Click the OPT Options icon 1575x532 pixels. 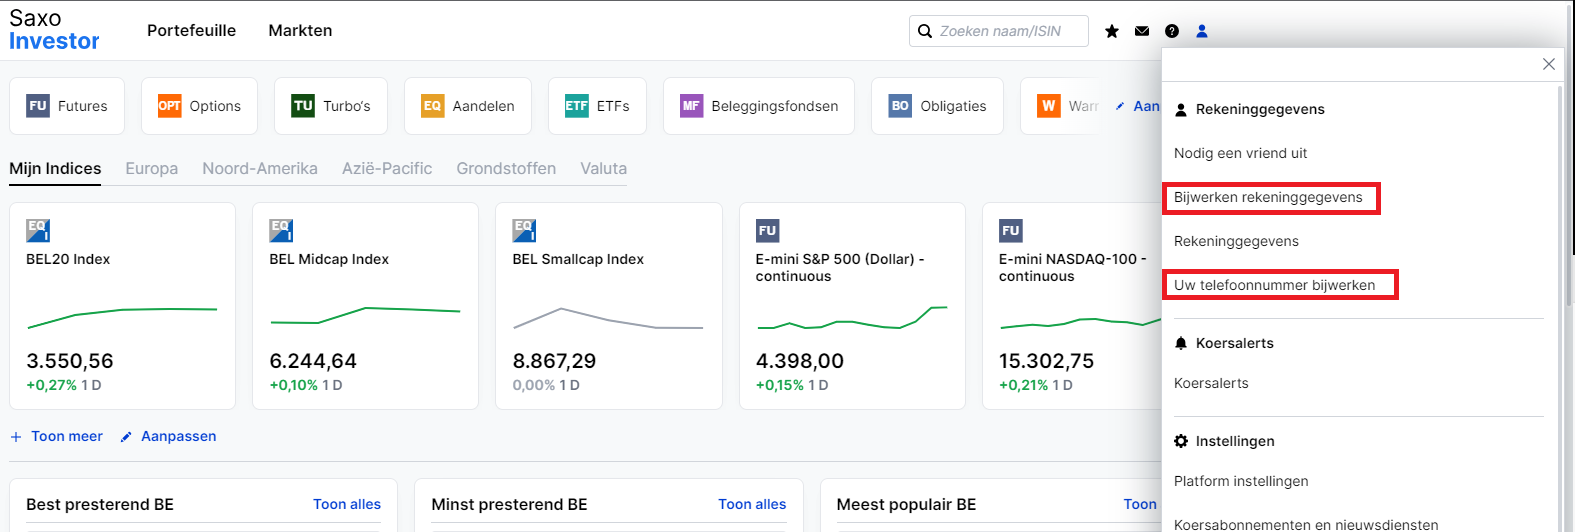[x=170, y=106]
